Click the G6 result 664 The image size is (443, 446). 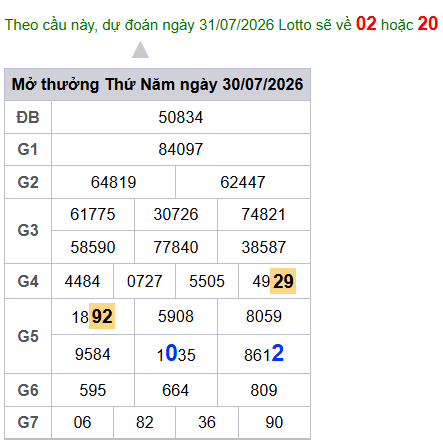tap(176, 390)
